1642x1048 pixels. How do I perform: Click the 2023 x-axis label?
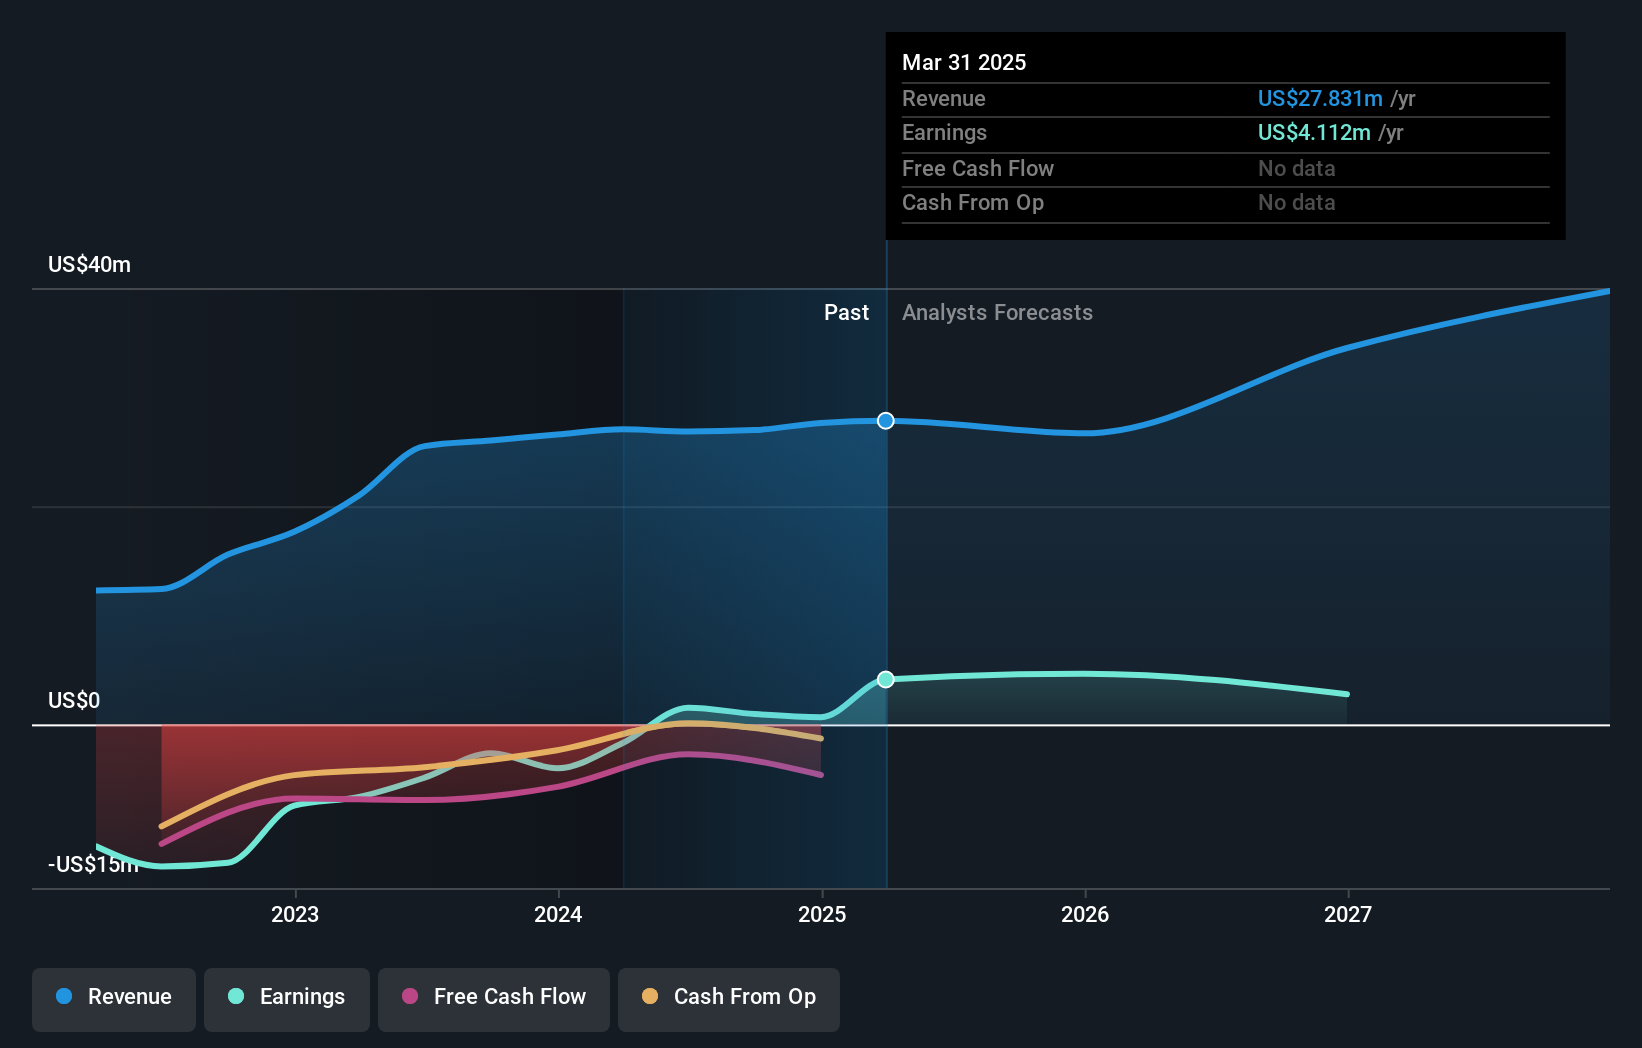(x=295, y=914)
